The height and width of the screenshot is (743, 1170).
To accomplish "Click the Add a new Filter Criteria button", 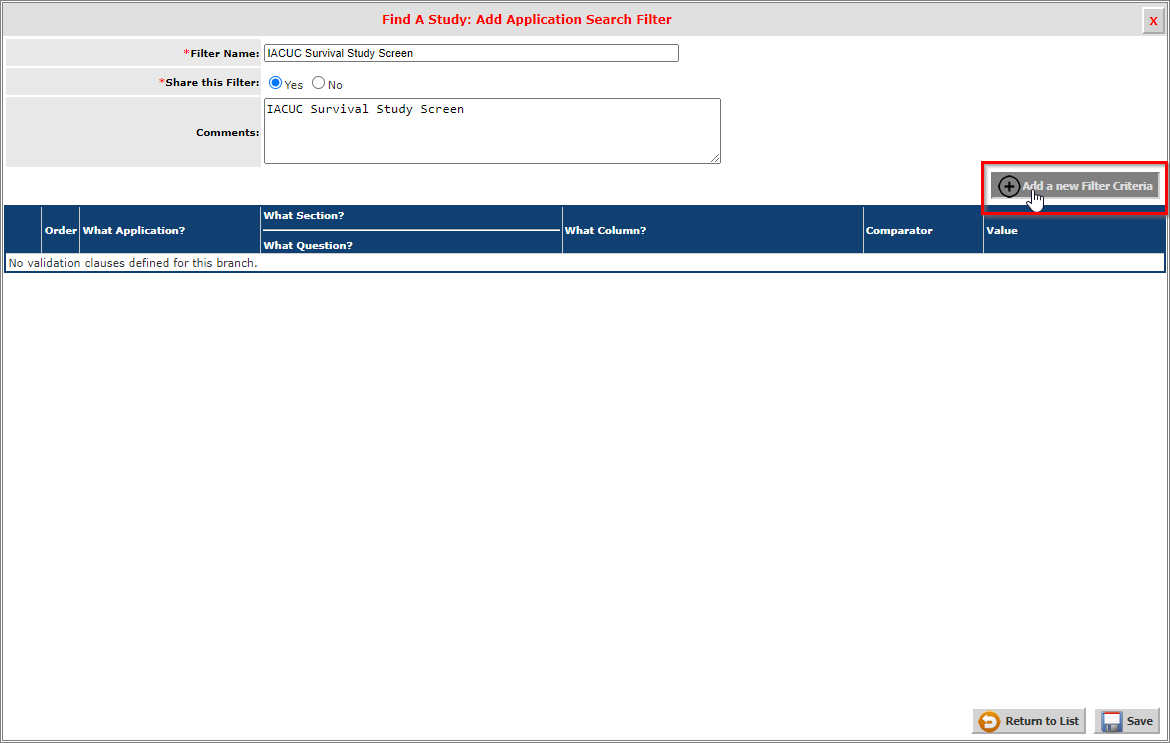I will click(1074, 186).
